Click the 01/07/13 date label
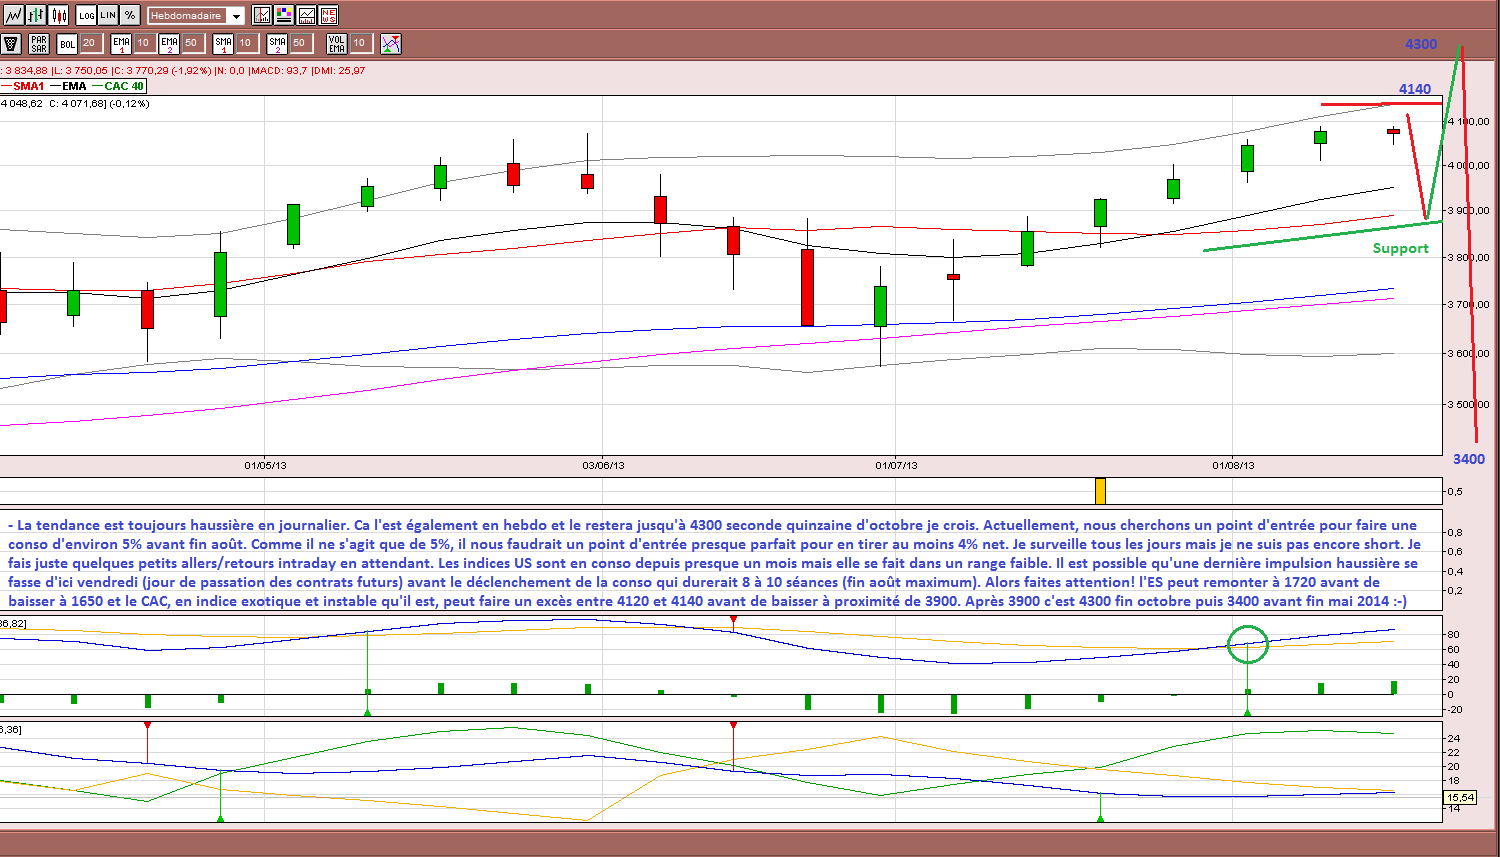This screenshot has width=1500, height=857. (896, 465)
